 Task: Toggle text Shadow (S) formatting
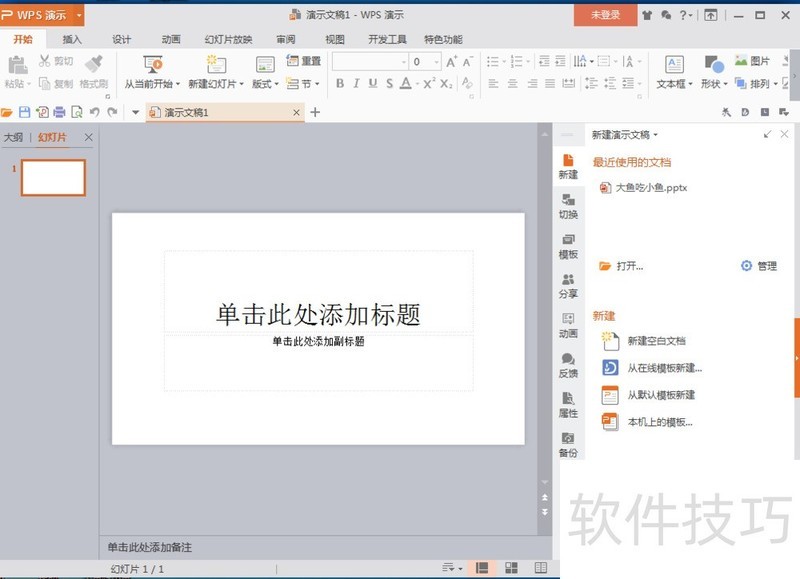[x=389, y=83]
